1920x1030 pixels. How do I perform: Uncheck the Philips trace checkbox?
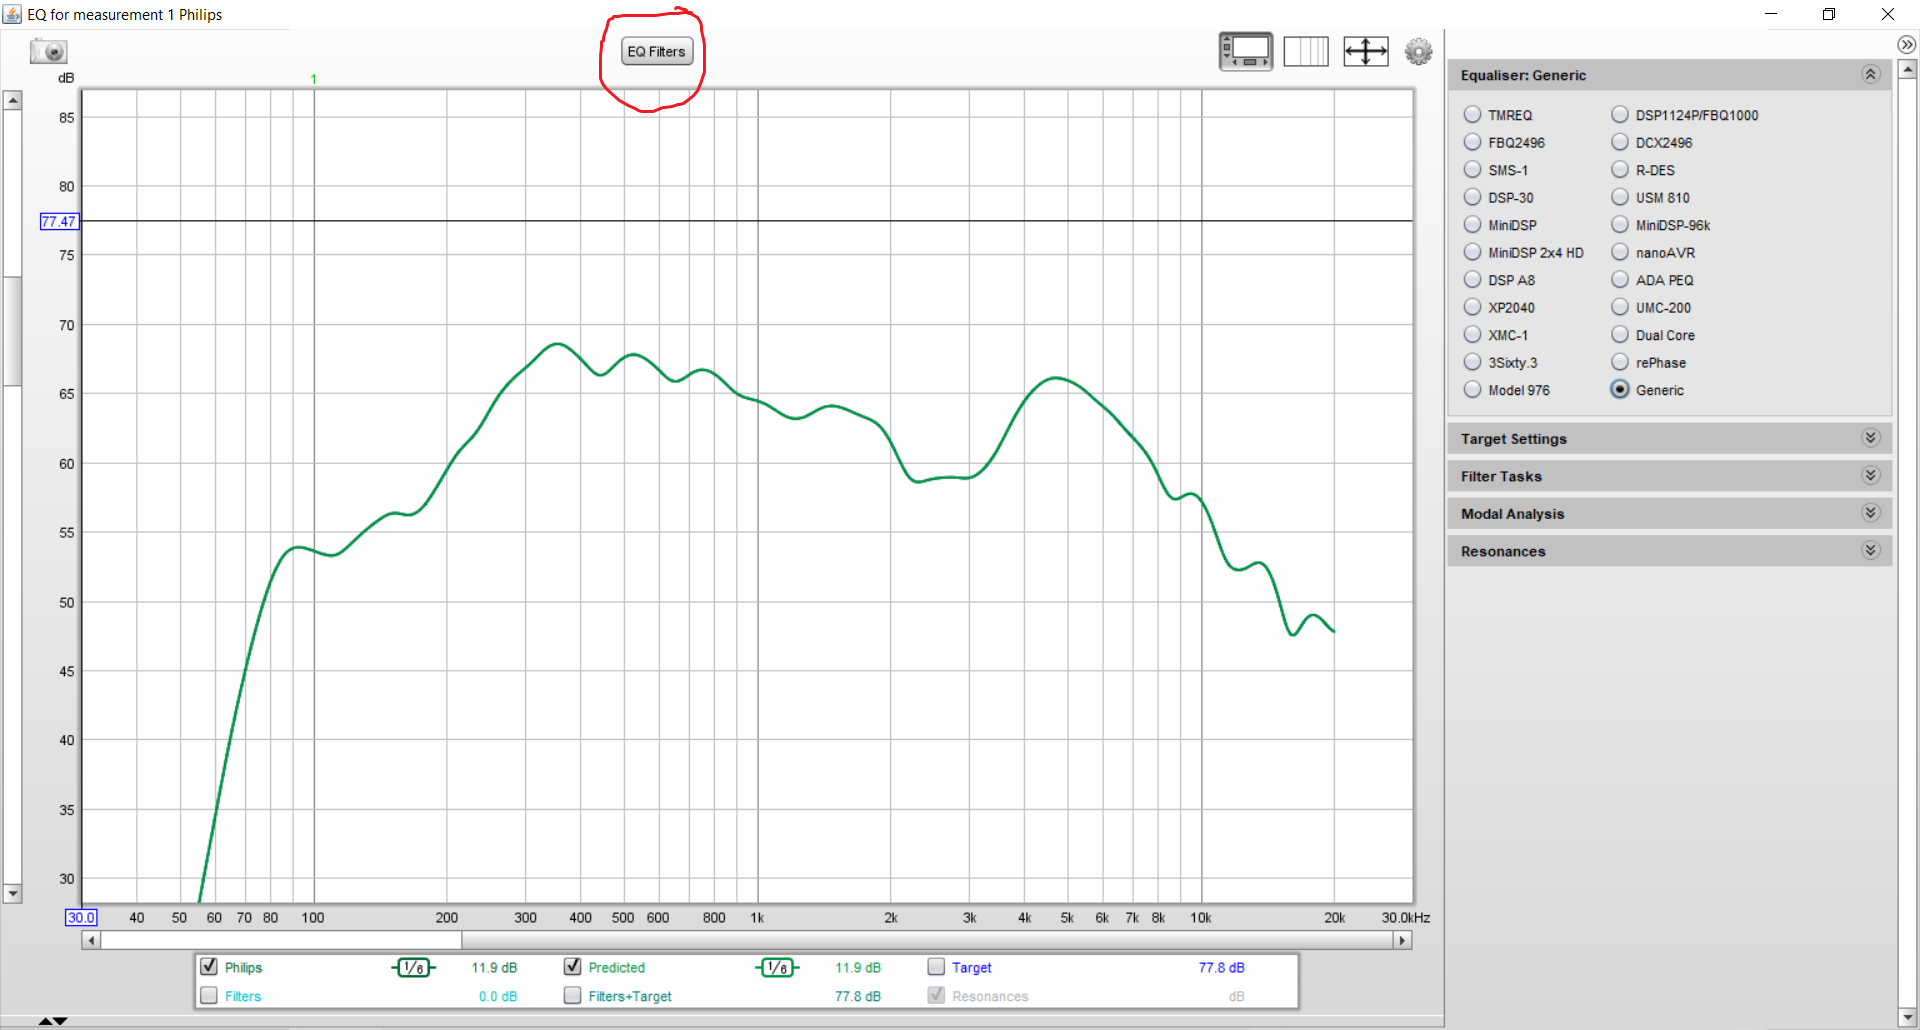[x=209, y=966]
